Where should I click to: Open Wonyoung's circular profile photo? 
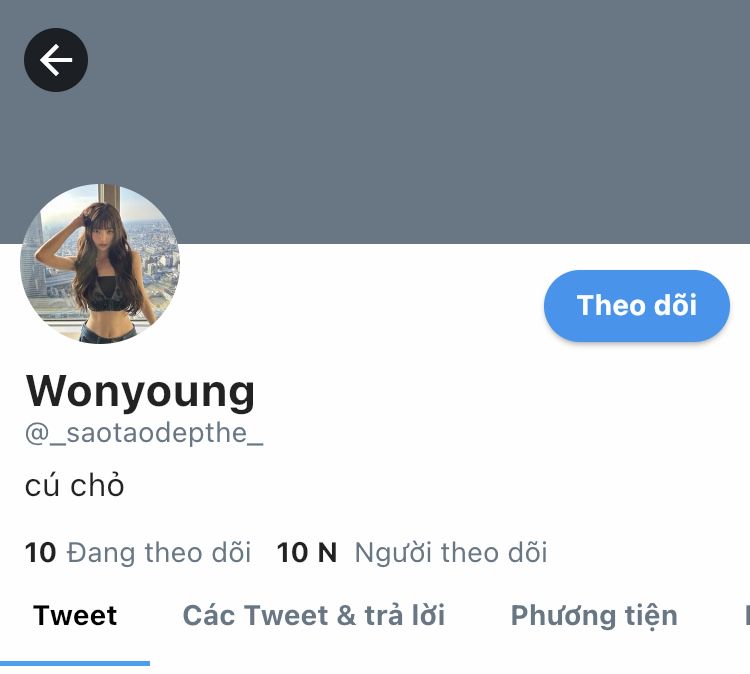click(x=100, y=264)
